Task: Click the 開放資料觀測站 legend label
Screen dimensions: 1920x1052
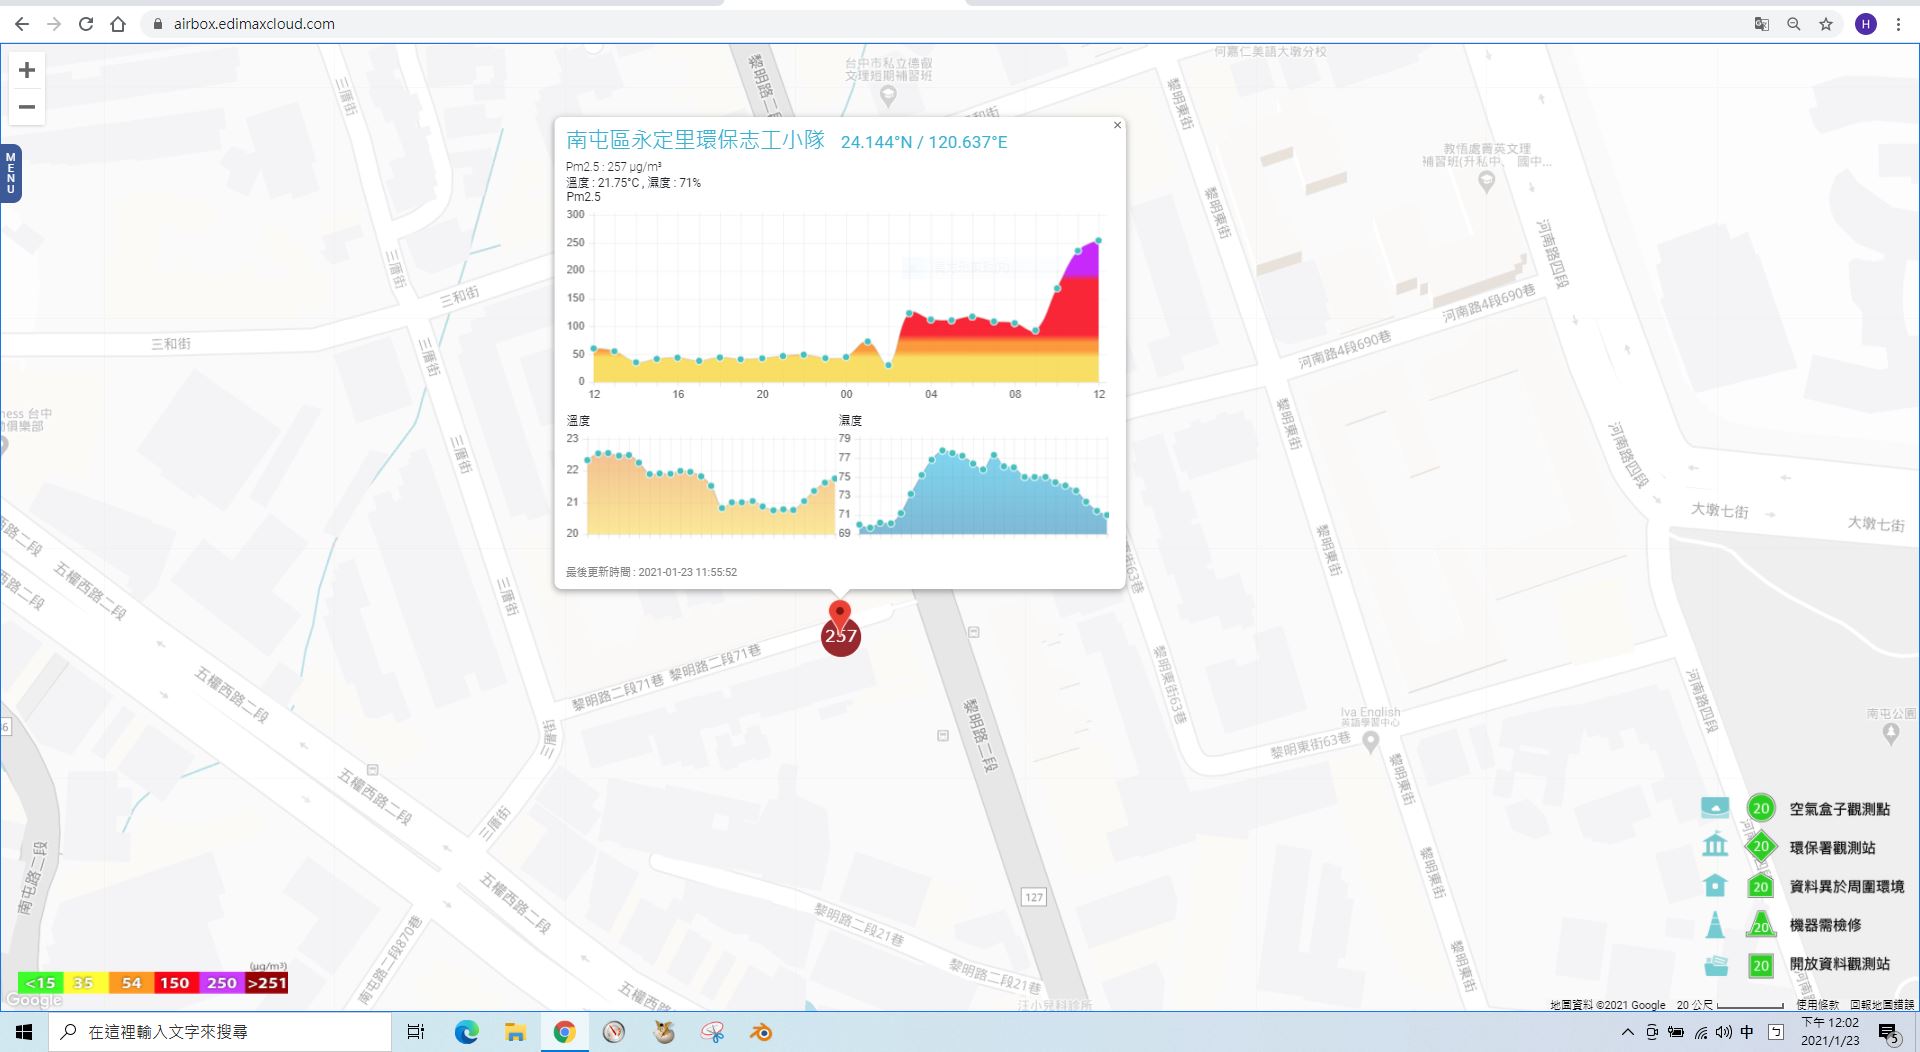Action: click(1839, 964)
